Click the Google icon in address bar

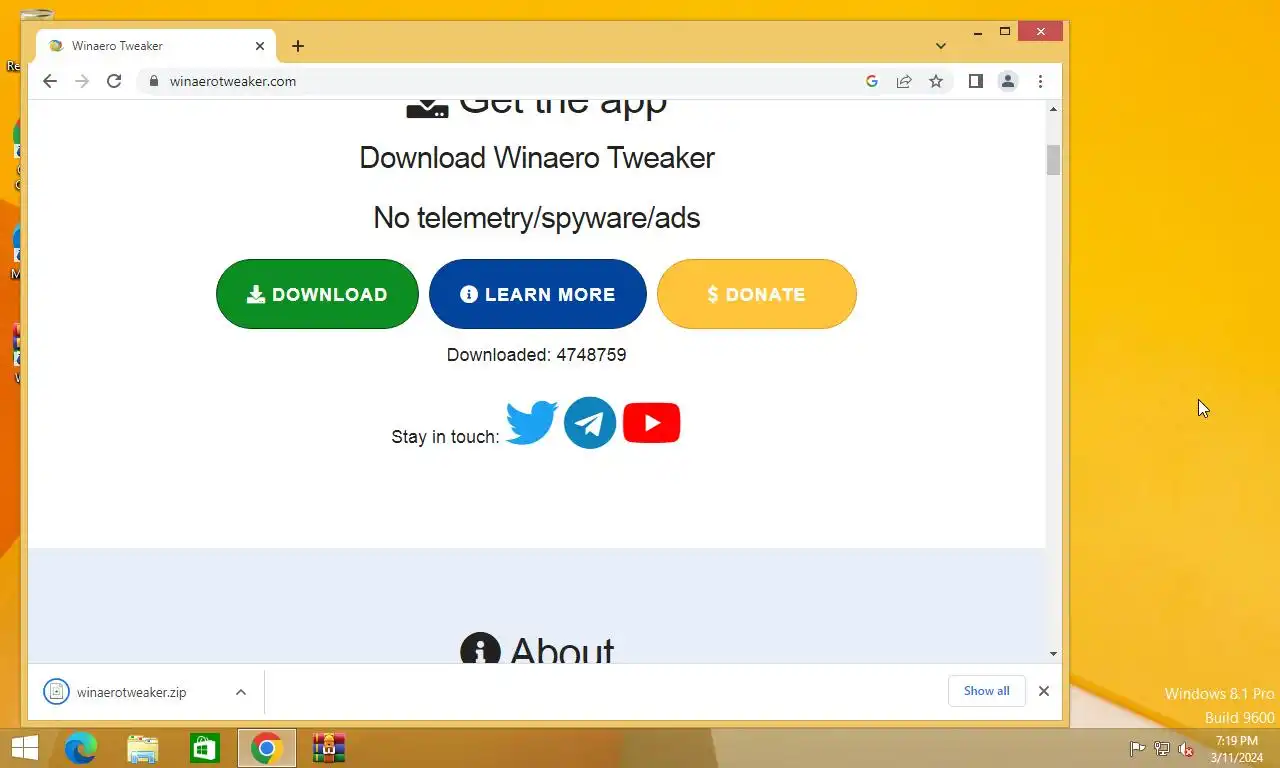[x=872, y=81]
